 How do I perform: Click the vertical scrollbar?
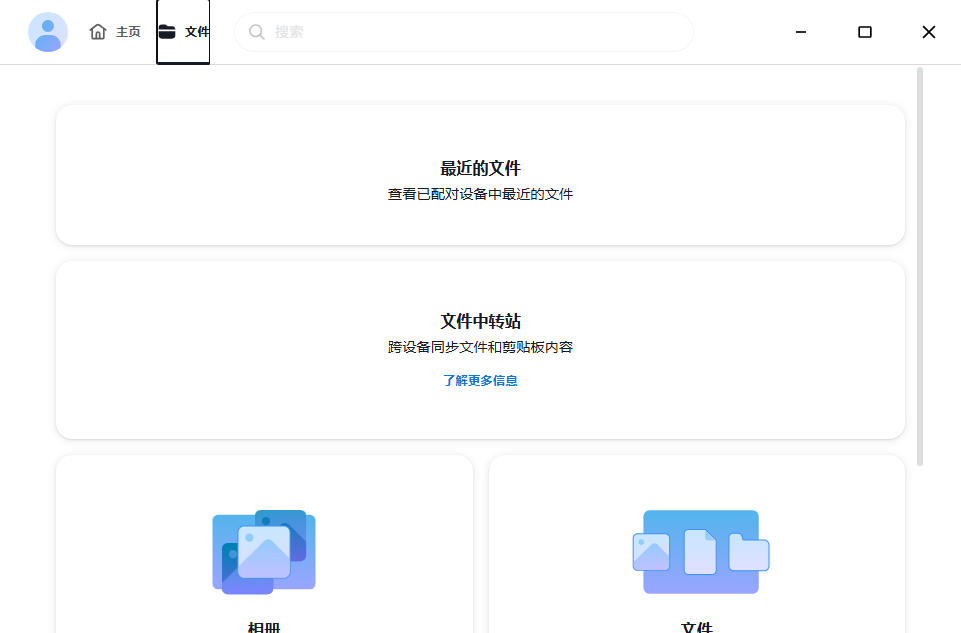920,267
